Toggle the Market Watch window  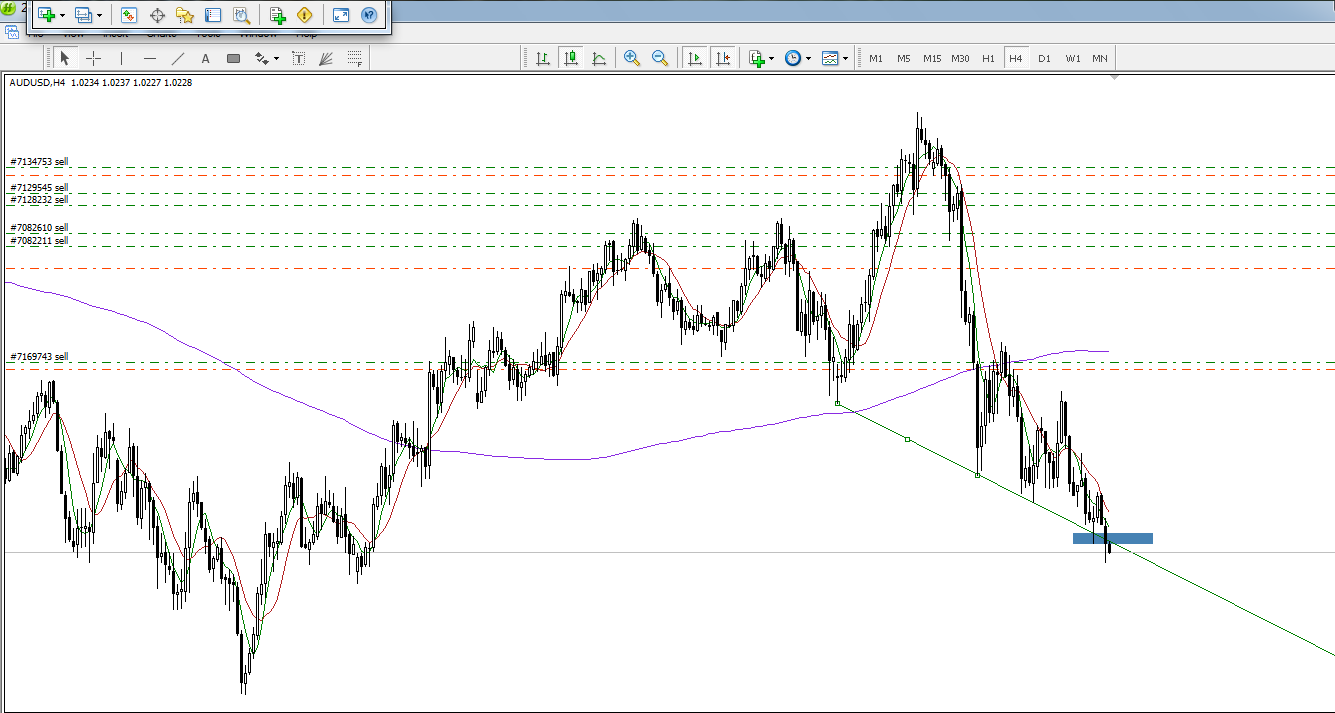point(128,15)
